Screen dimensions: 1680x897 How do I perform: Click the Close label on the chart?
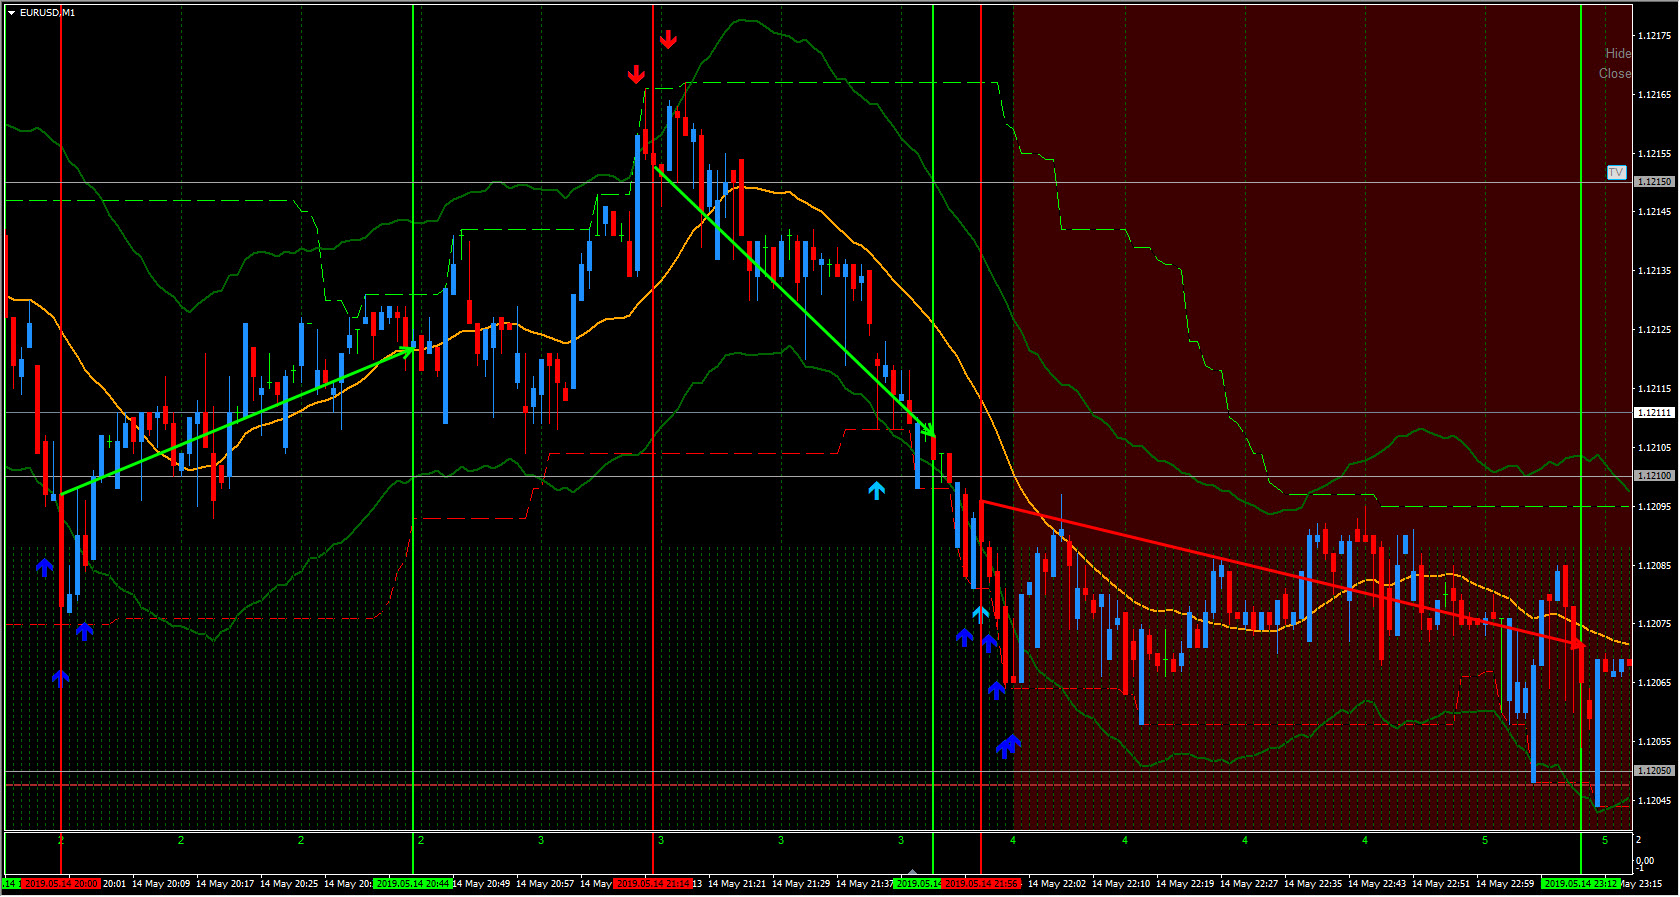[1614, 73]
